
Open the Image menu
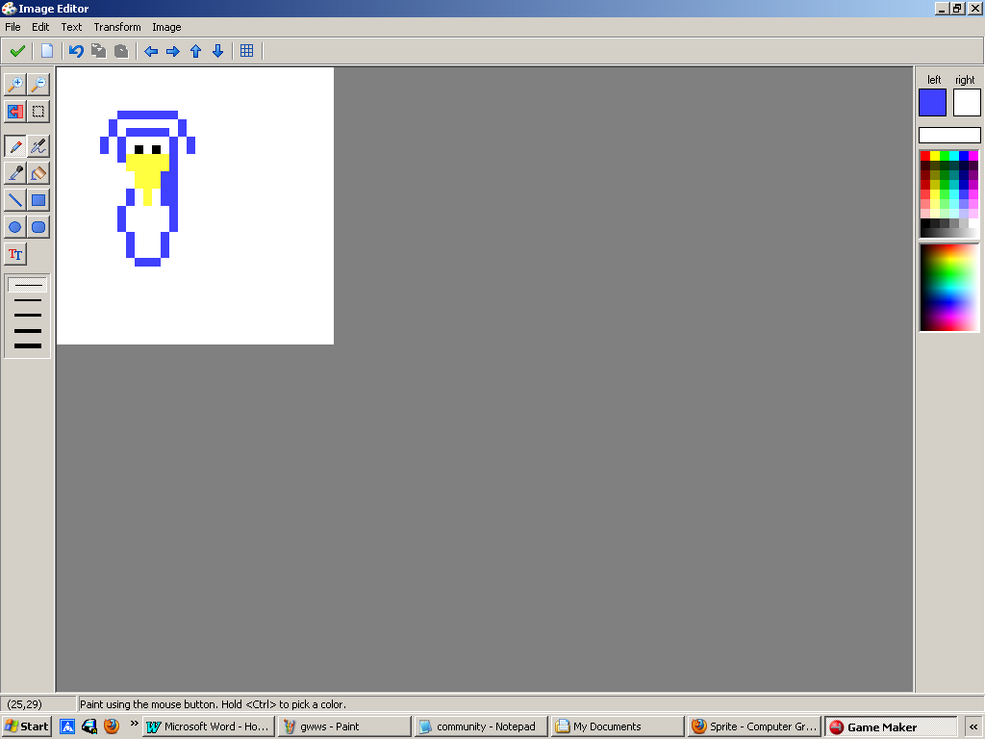point(166,27)
